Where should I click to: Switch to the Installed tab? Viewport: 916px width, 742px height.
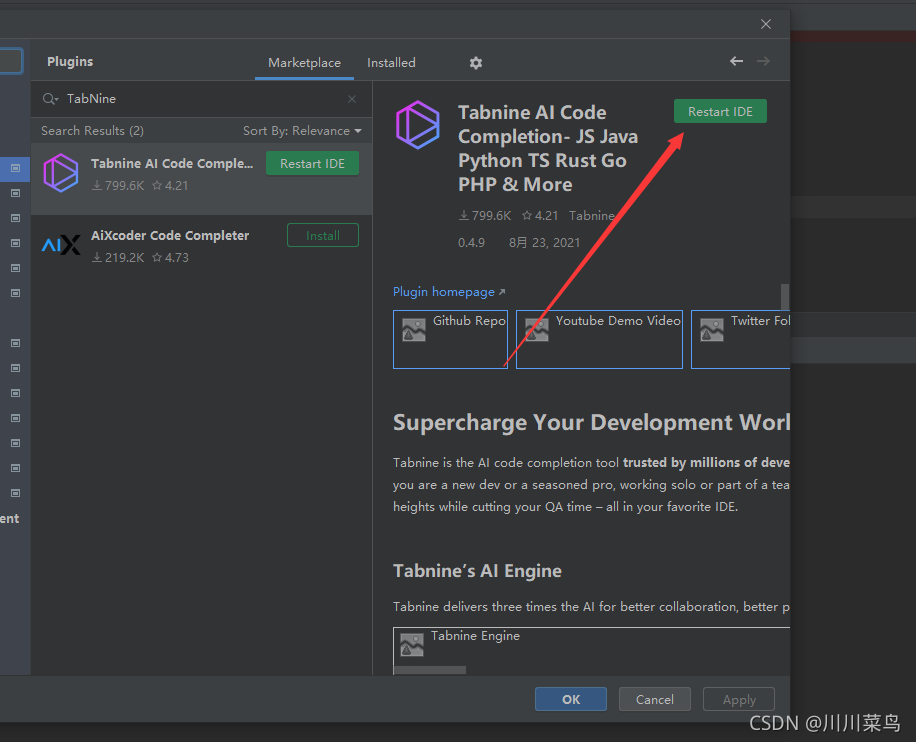[x=391, y=63]
